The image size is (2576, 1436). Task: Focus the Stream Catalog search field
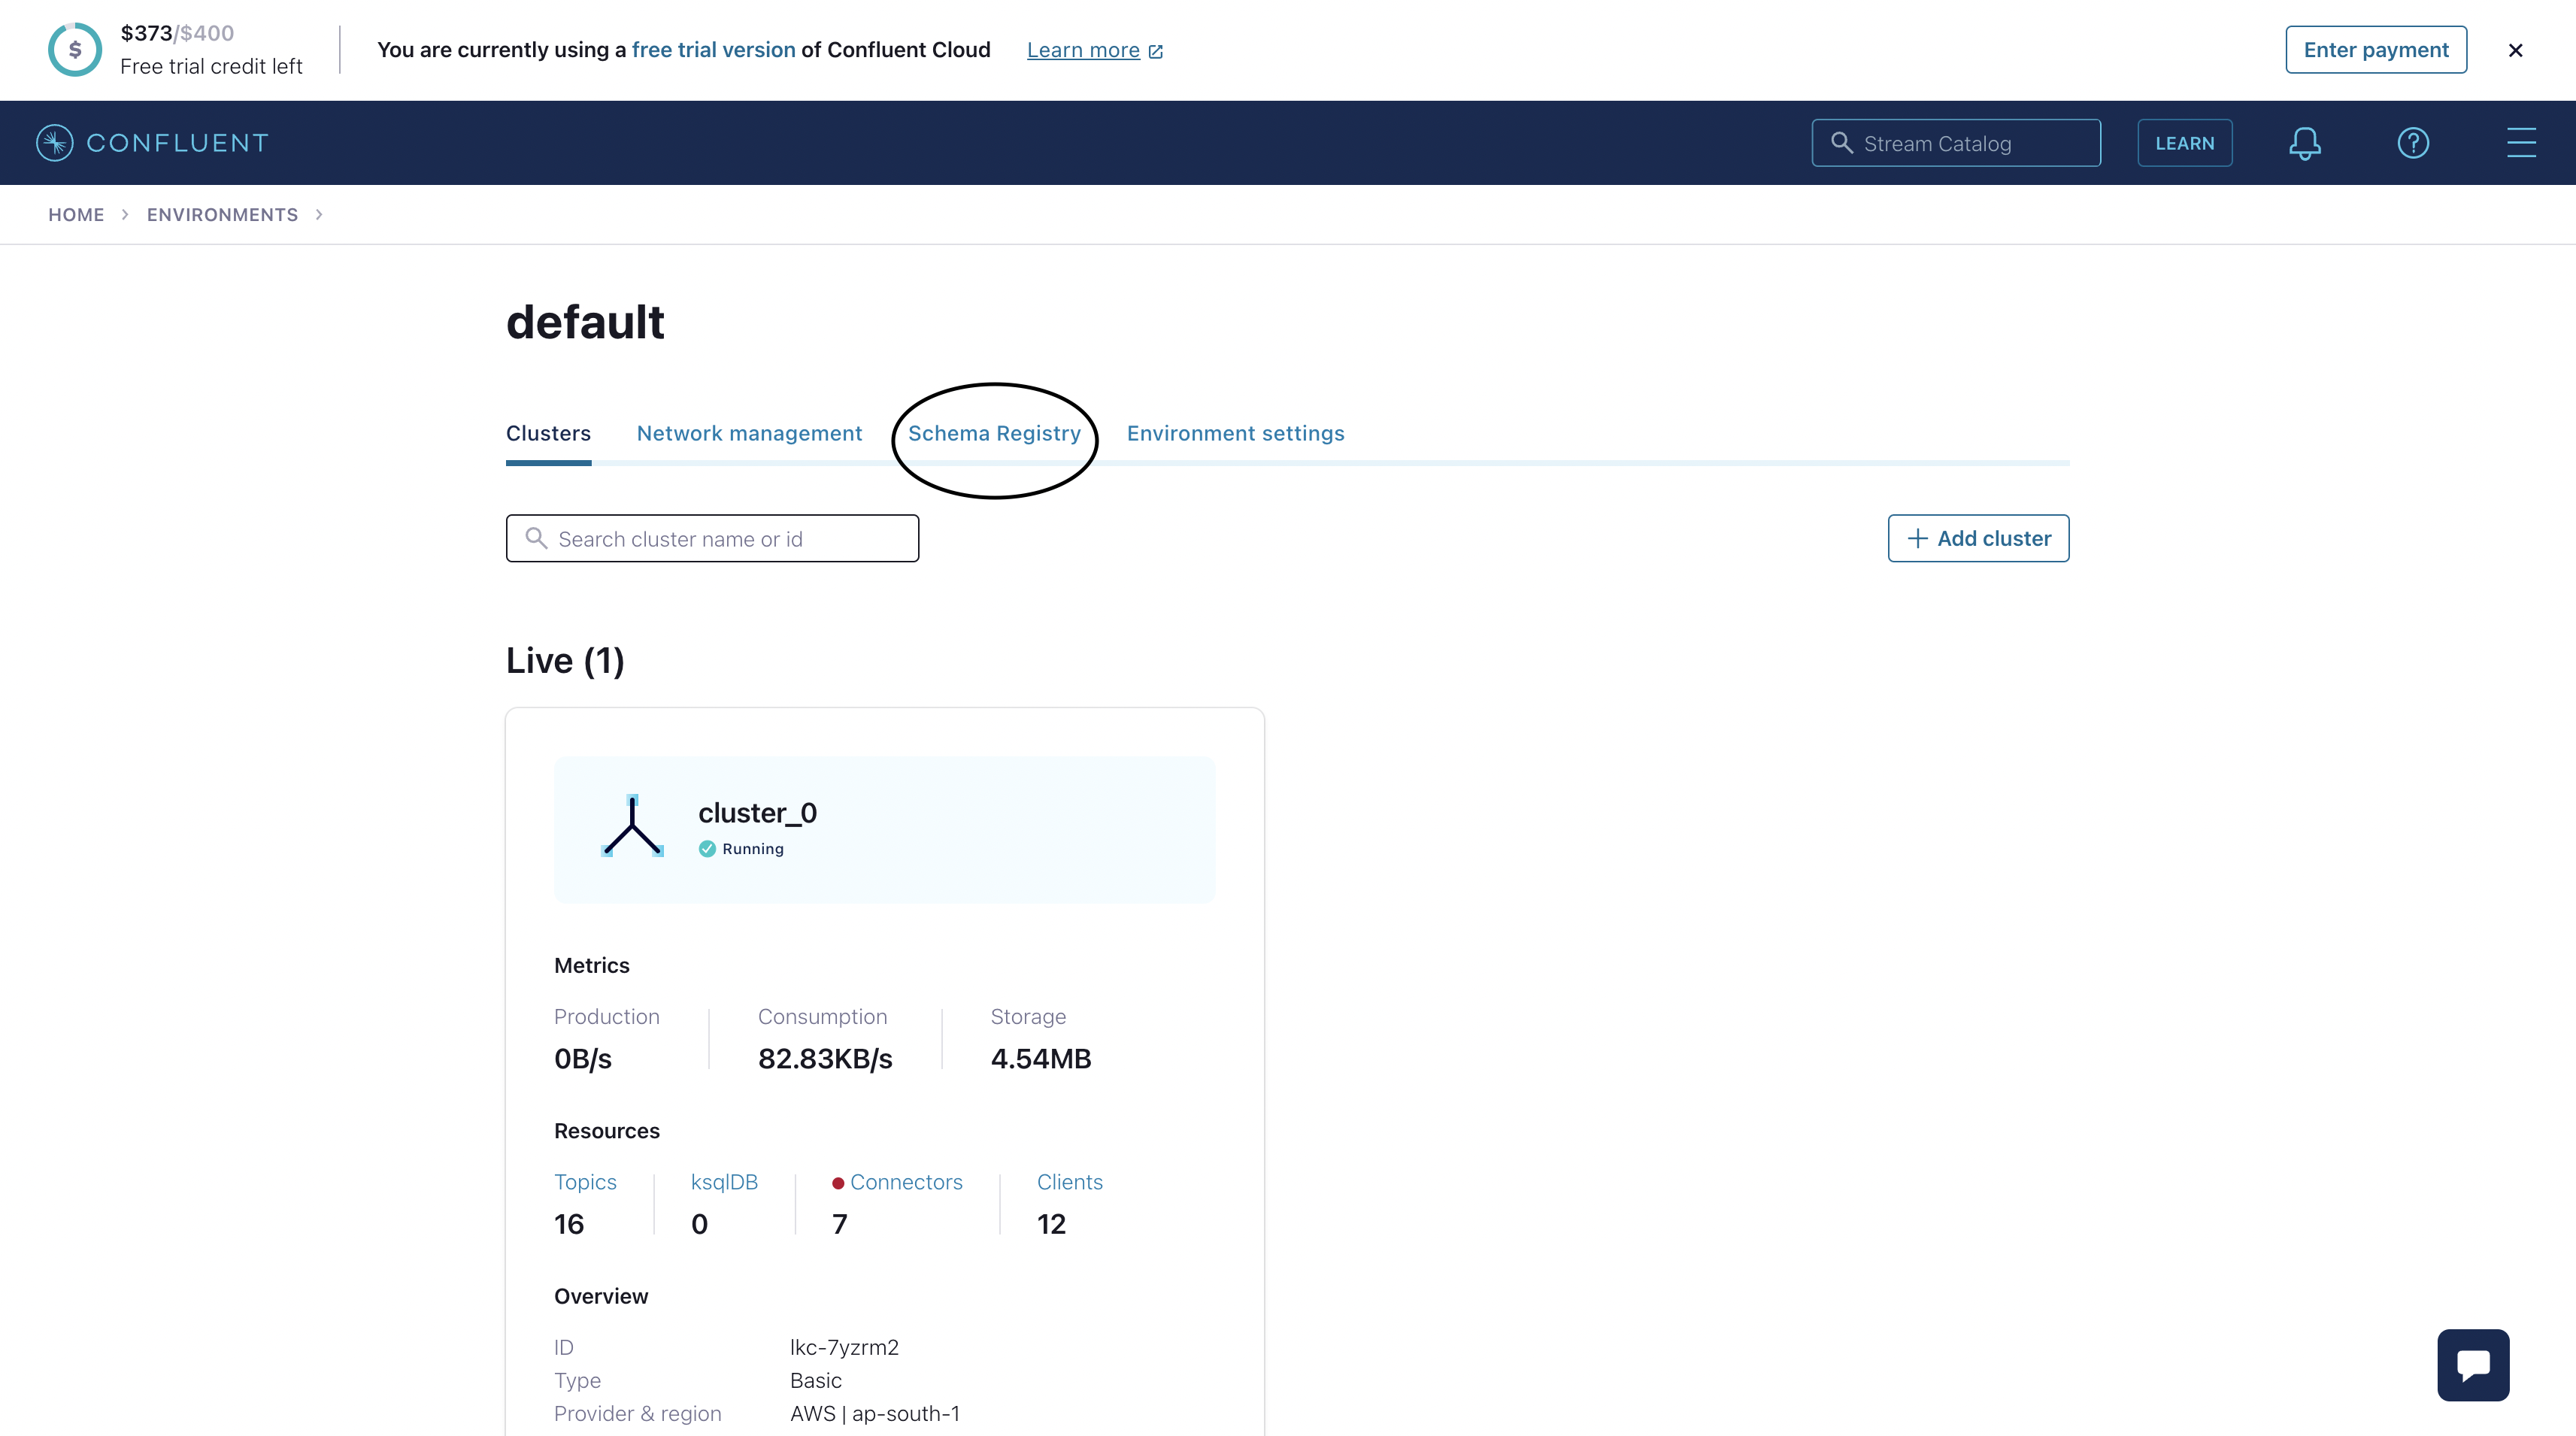point(1955,143)
